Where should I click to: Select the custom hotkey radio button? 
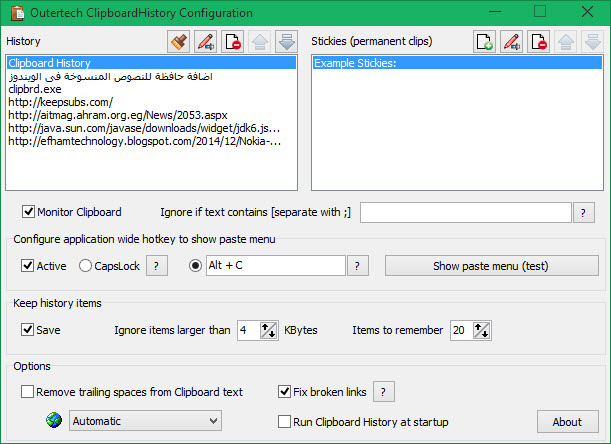pos(195,266)
